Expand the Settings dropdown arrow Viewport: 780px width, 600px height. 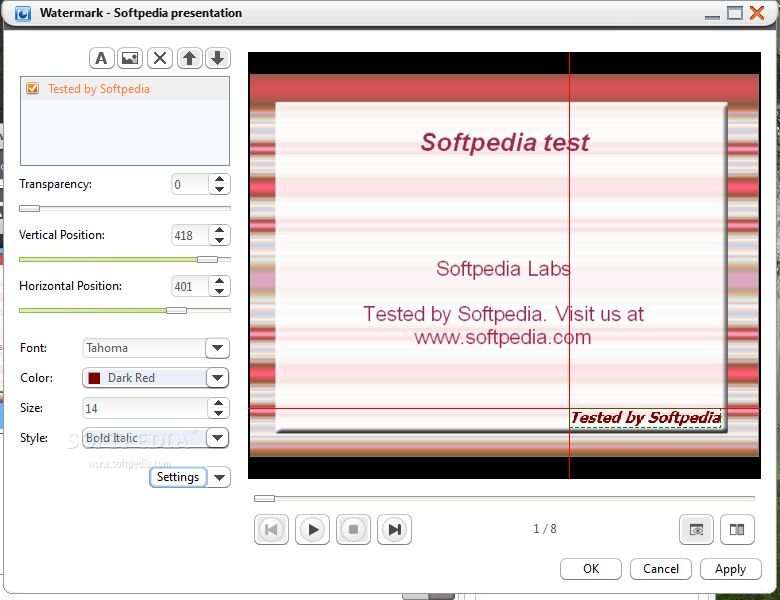(219, 477)
